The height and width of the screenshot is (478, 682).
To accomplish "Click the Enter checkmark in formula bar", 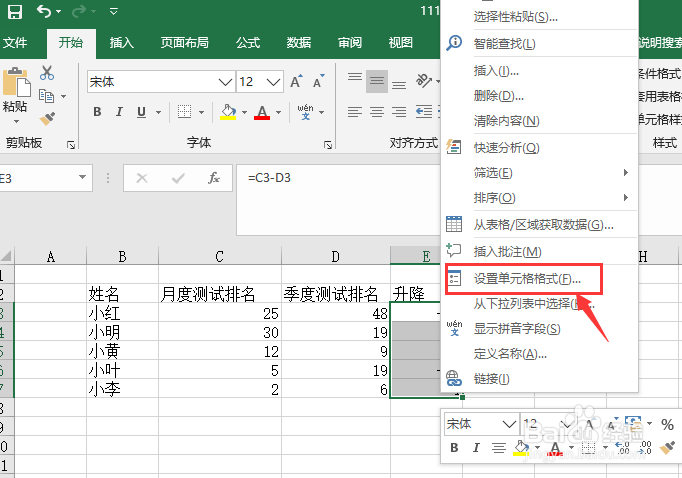I will point(178,178).
